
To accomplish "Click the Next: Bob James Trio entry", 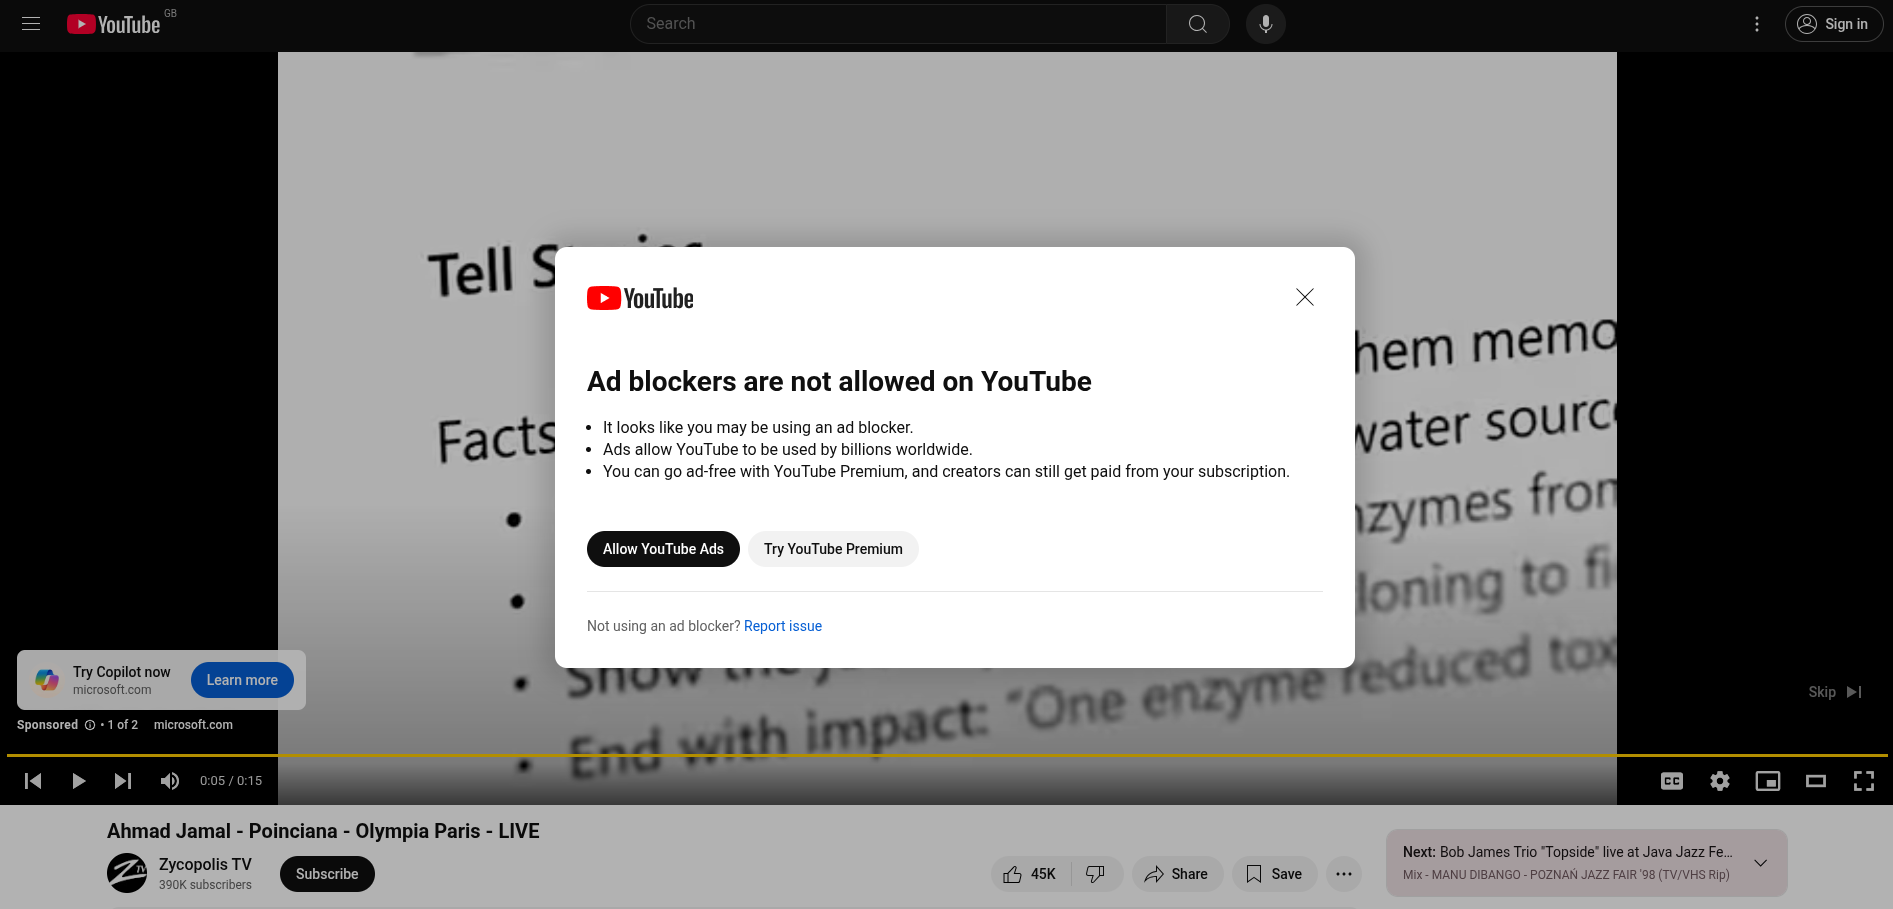I will pos(1567,852).
